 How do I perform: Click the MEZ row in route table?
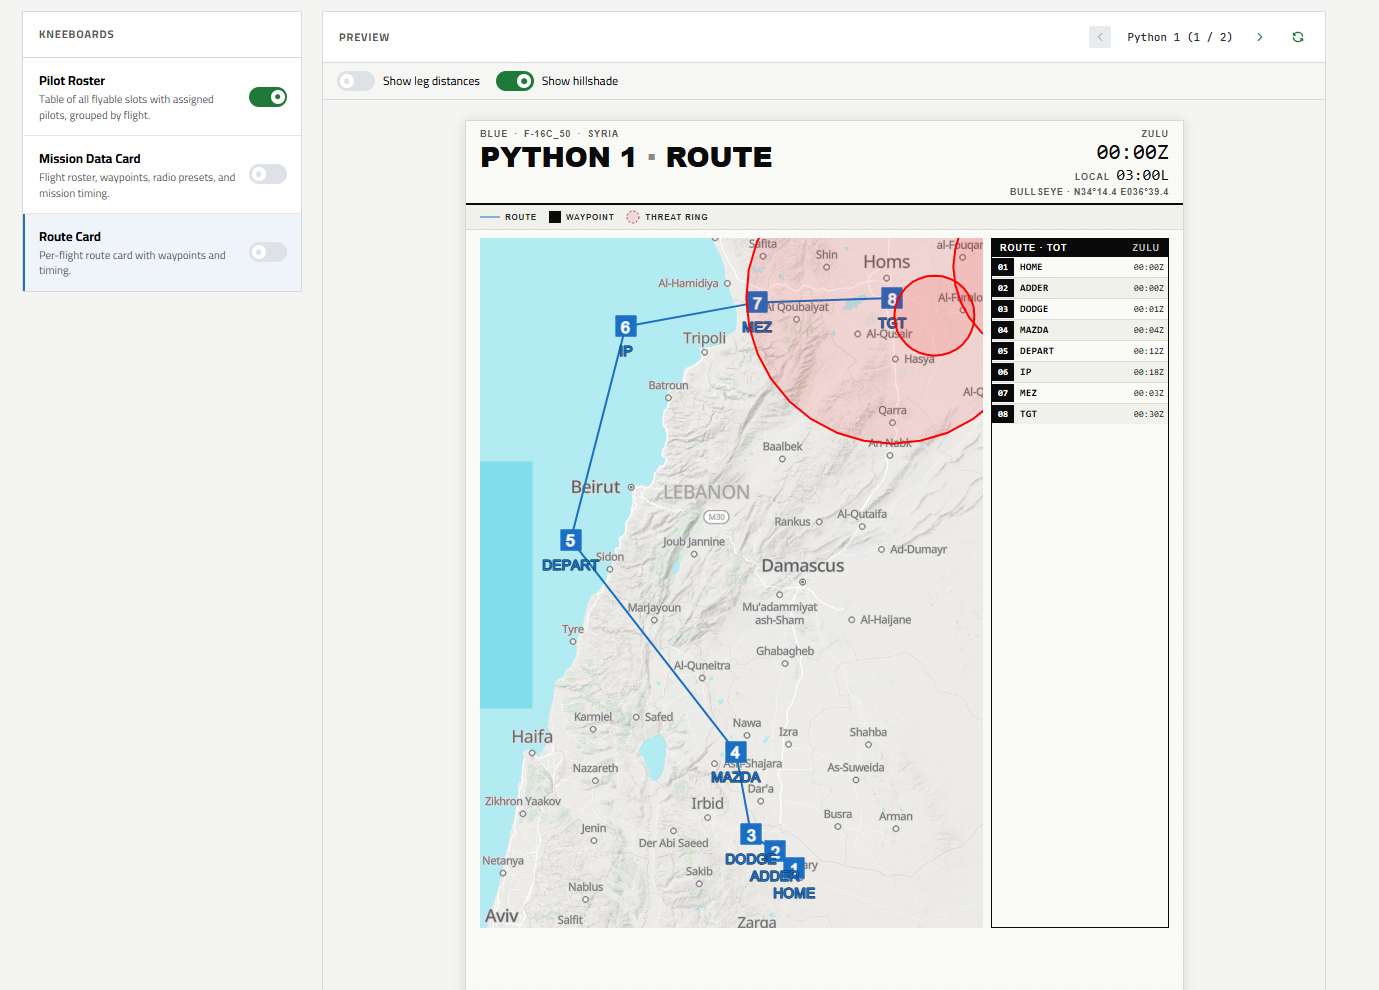pos(1080,393)
